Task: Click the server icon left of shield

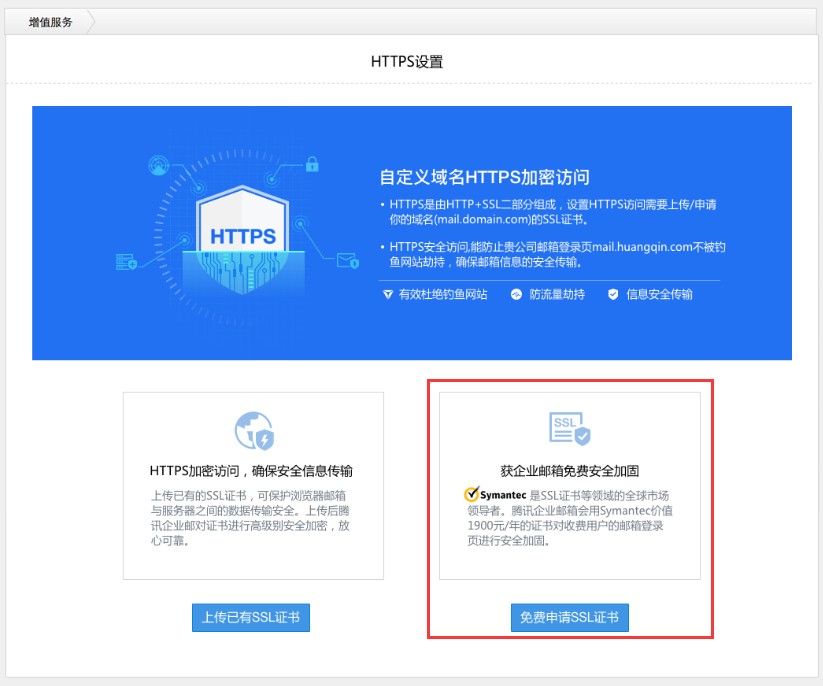Action: pos(126,262)
